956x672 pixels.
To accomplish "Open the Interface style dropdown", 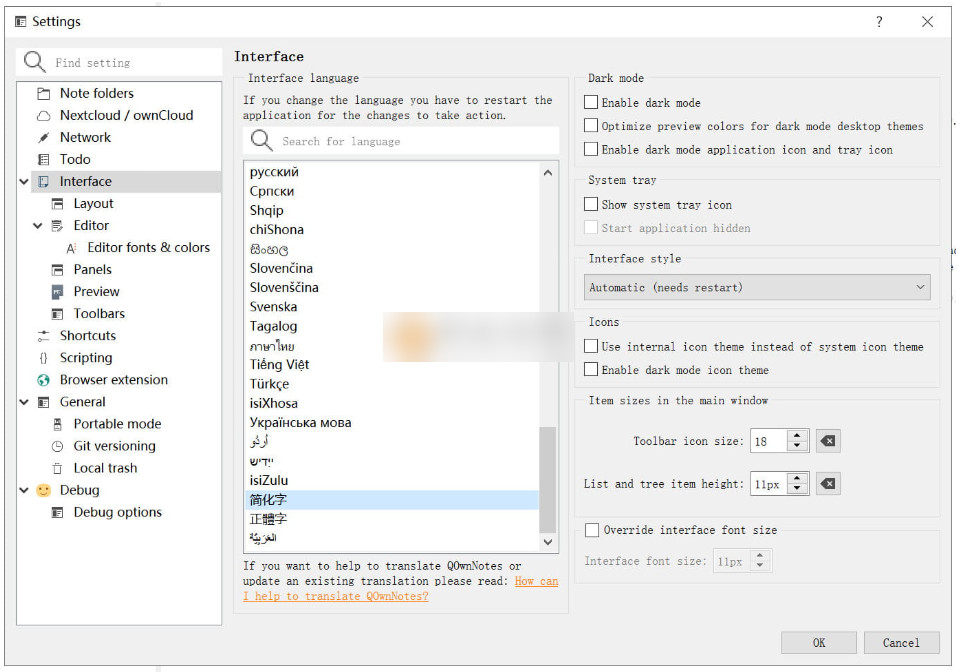I will pos(757,287).
